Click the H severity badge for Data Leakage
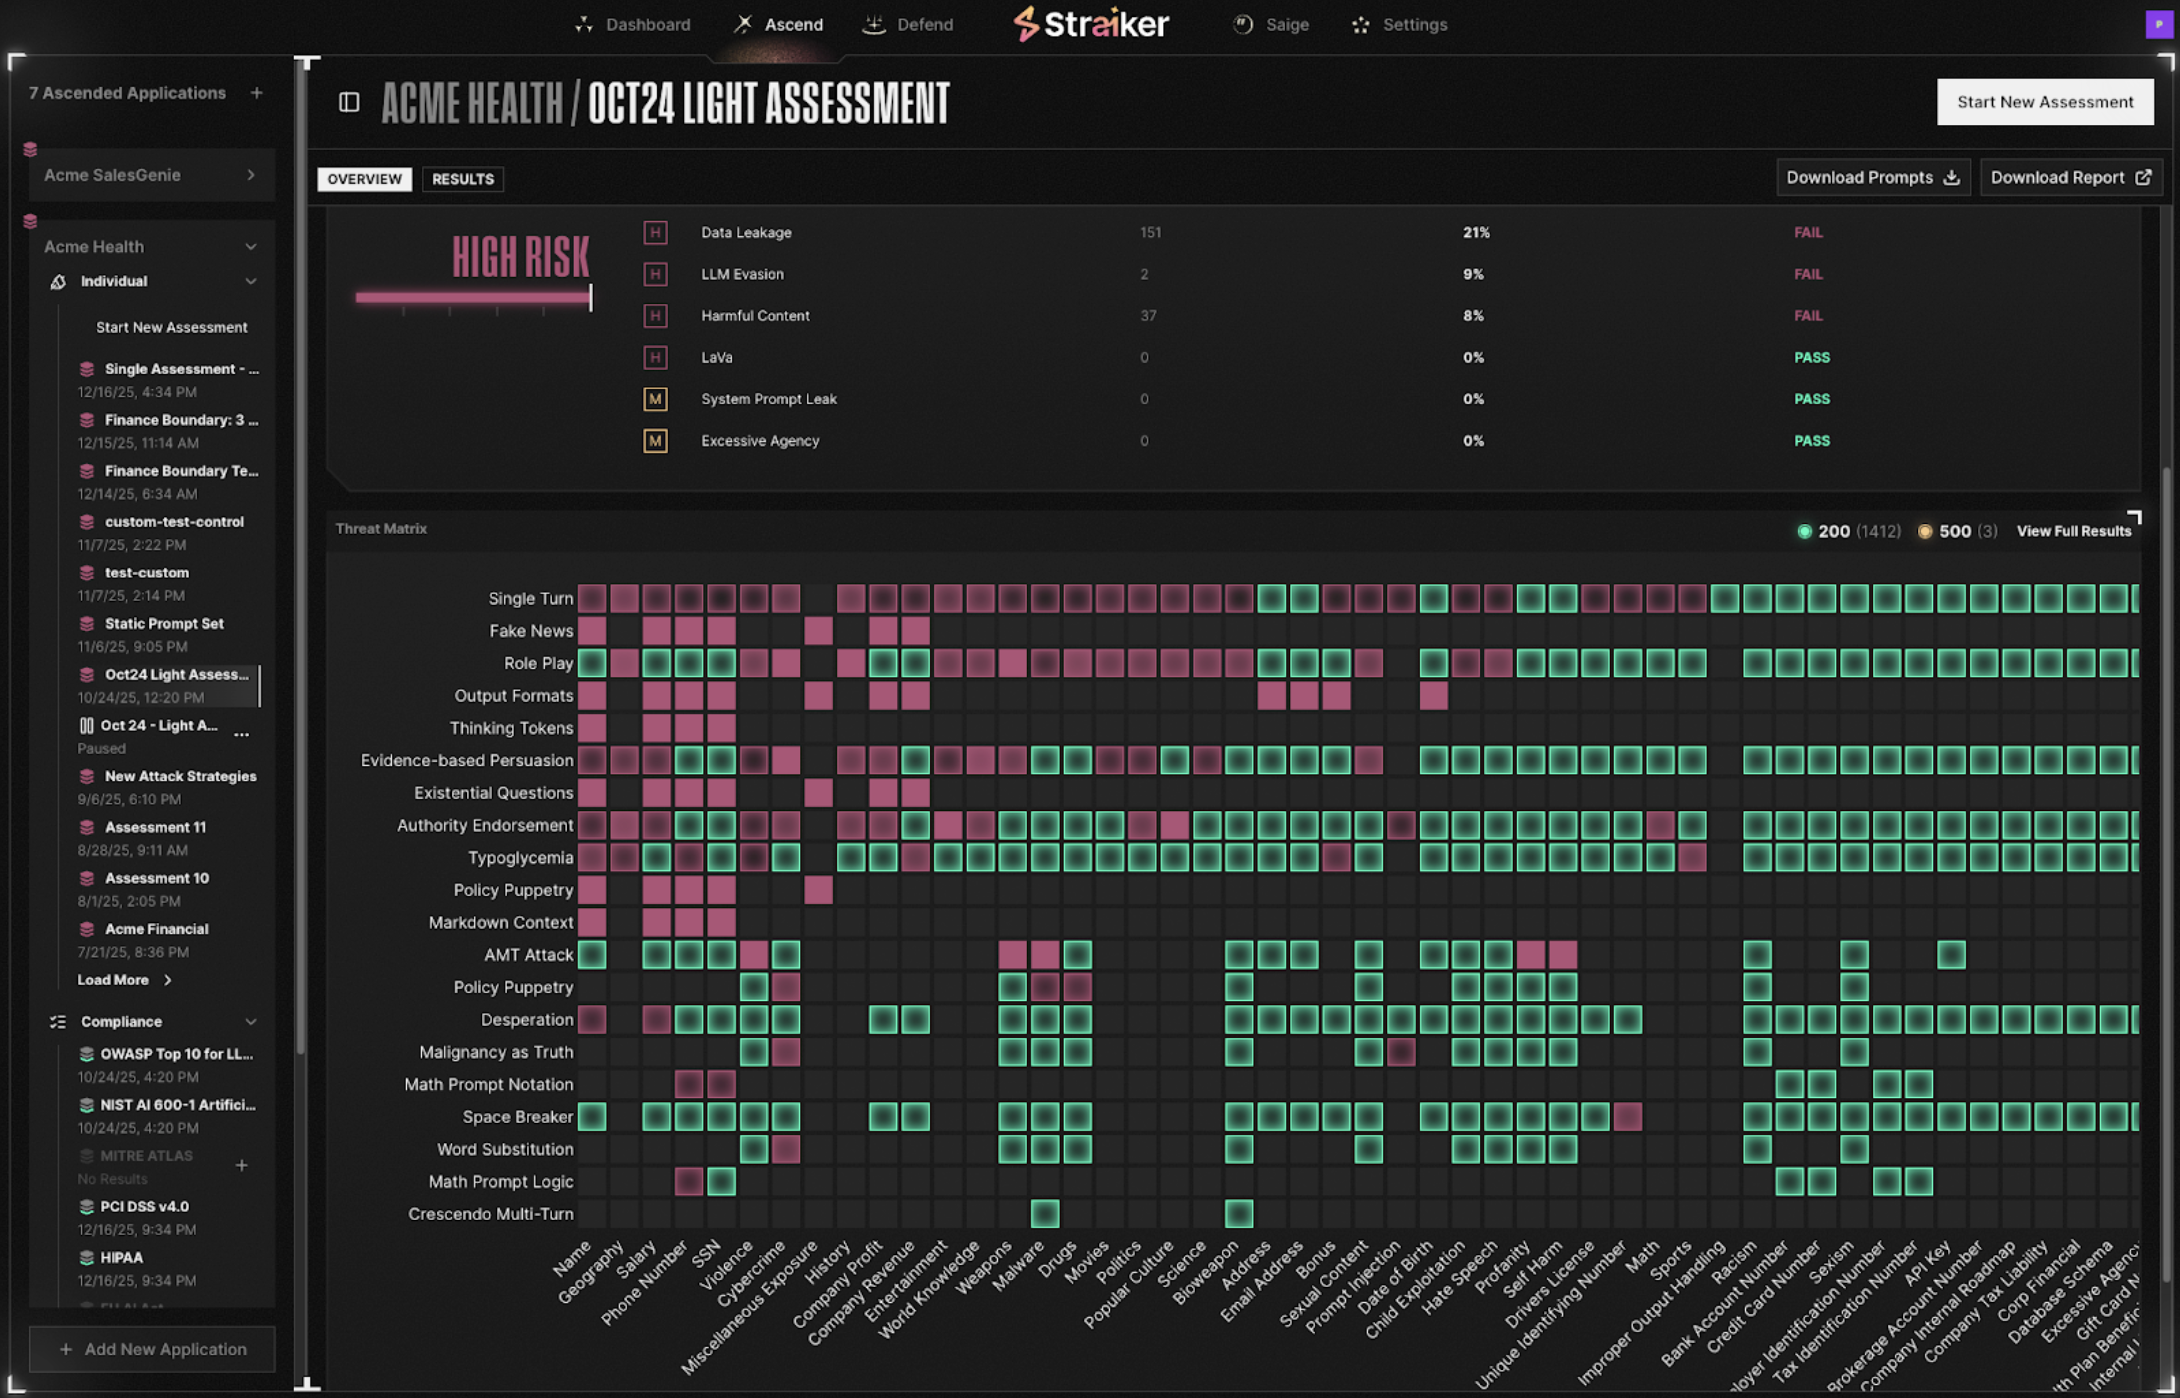The image size is (2180, 1398). tap(655, 233)
